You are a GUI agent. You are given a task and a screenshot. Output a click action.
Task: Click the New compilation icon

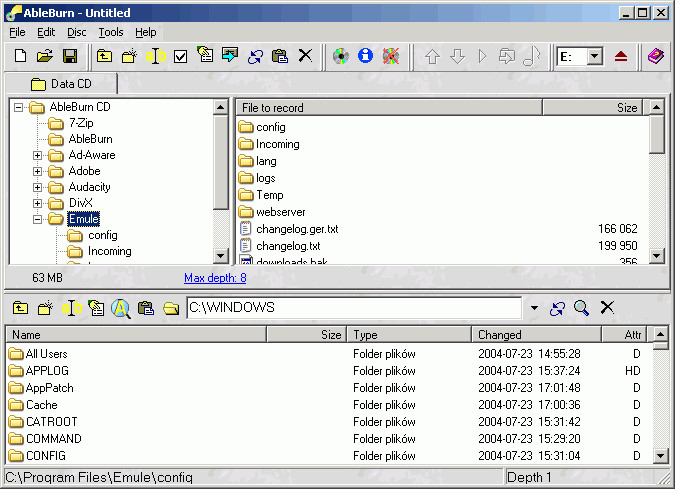pos(20,56)
